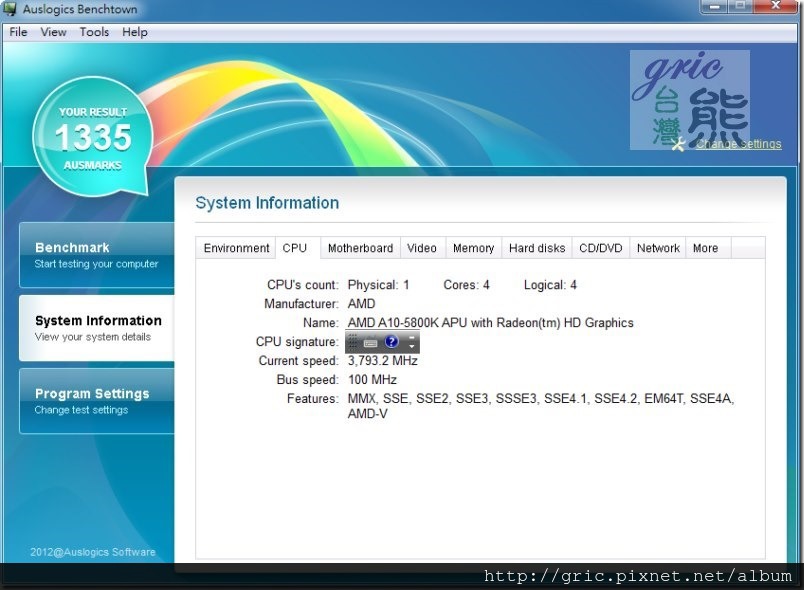Switch to the Motherboard tab
Screen dimensions: 804x590
[x=360, y=248]
